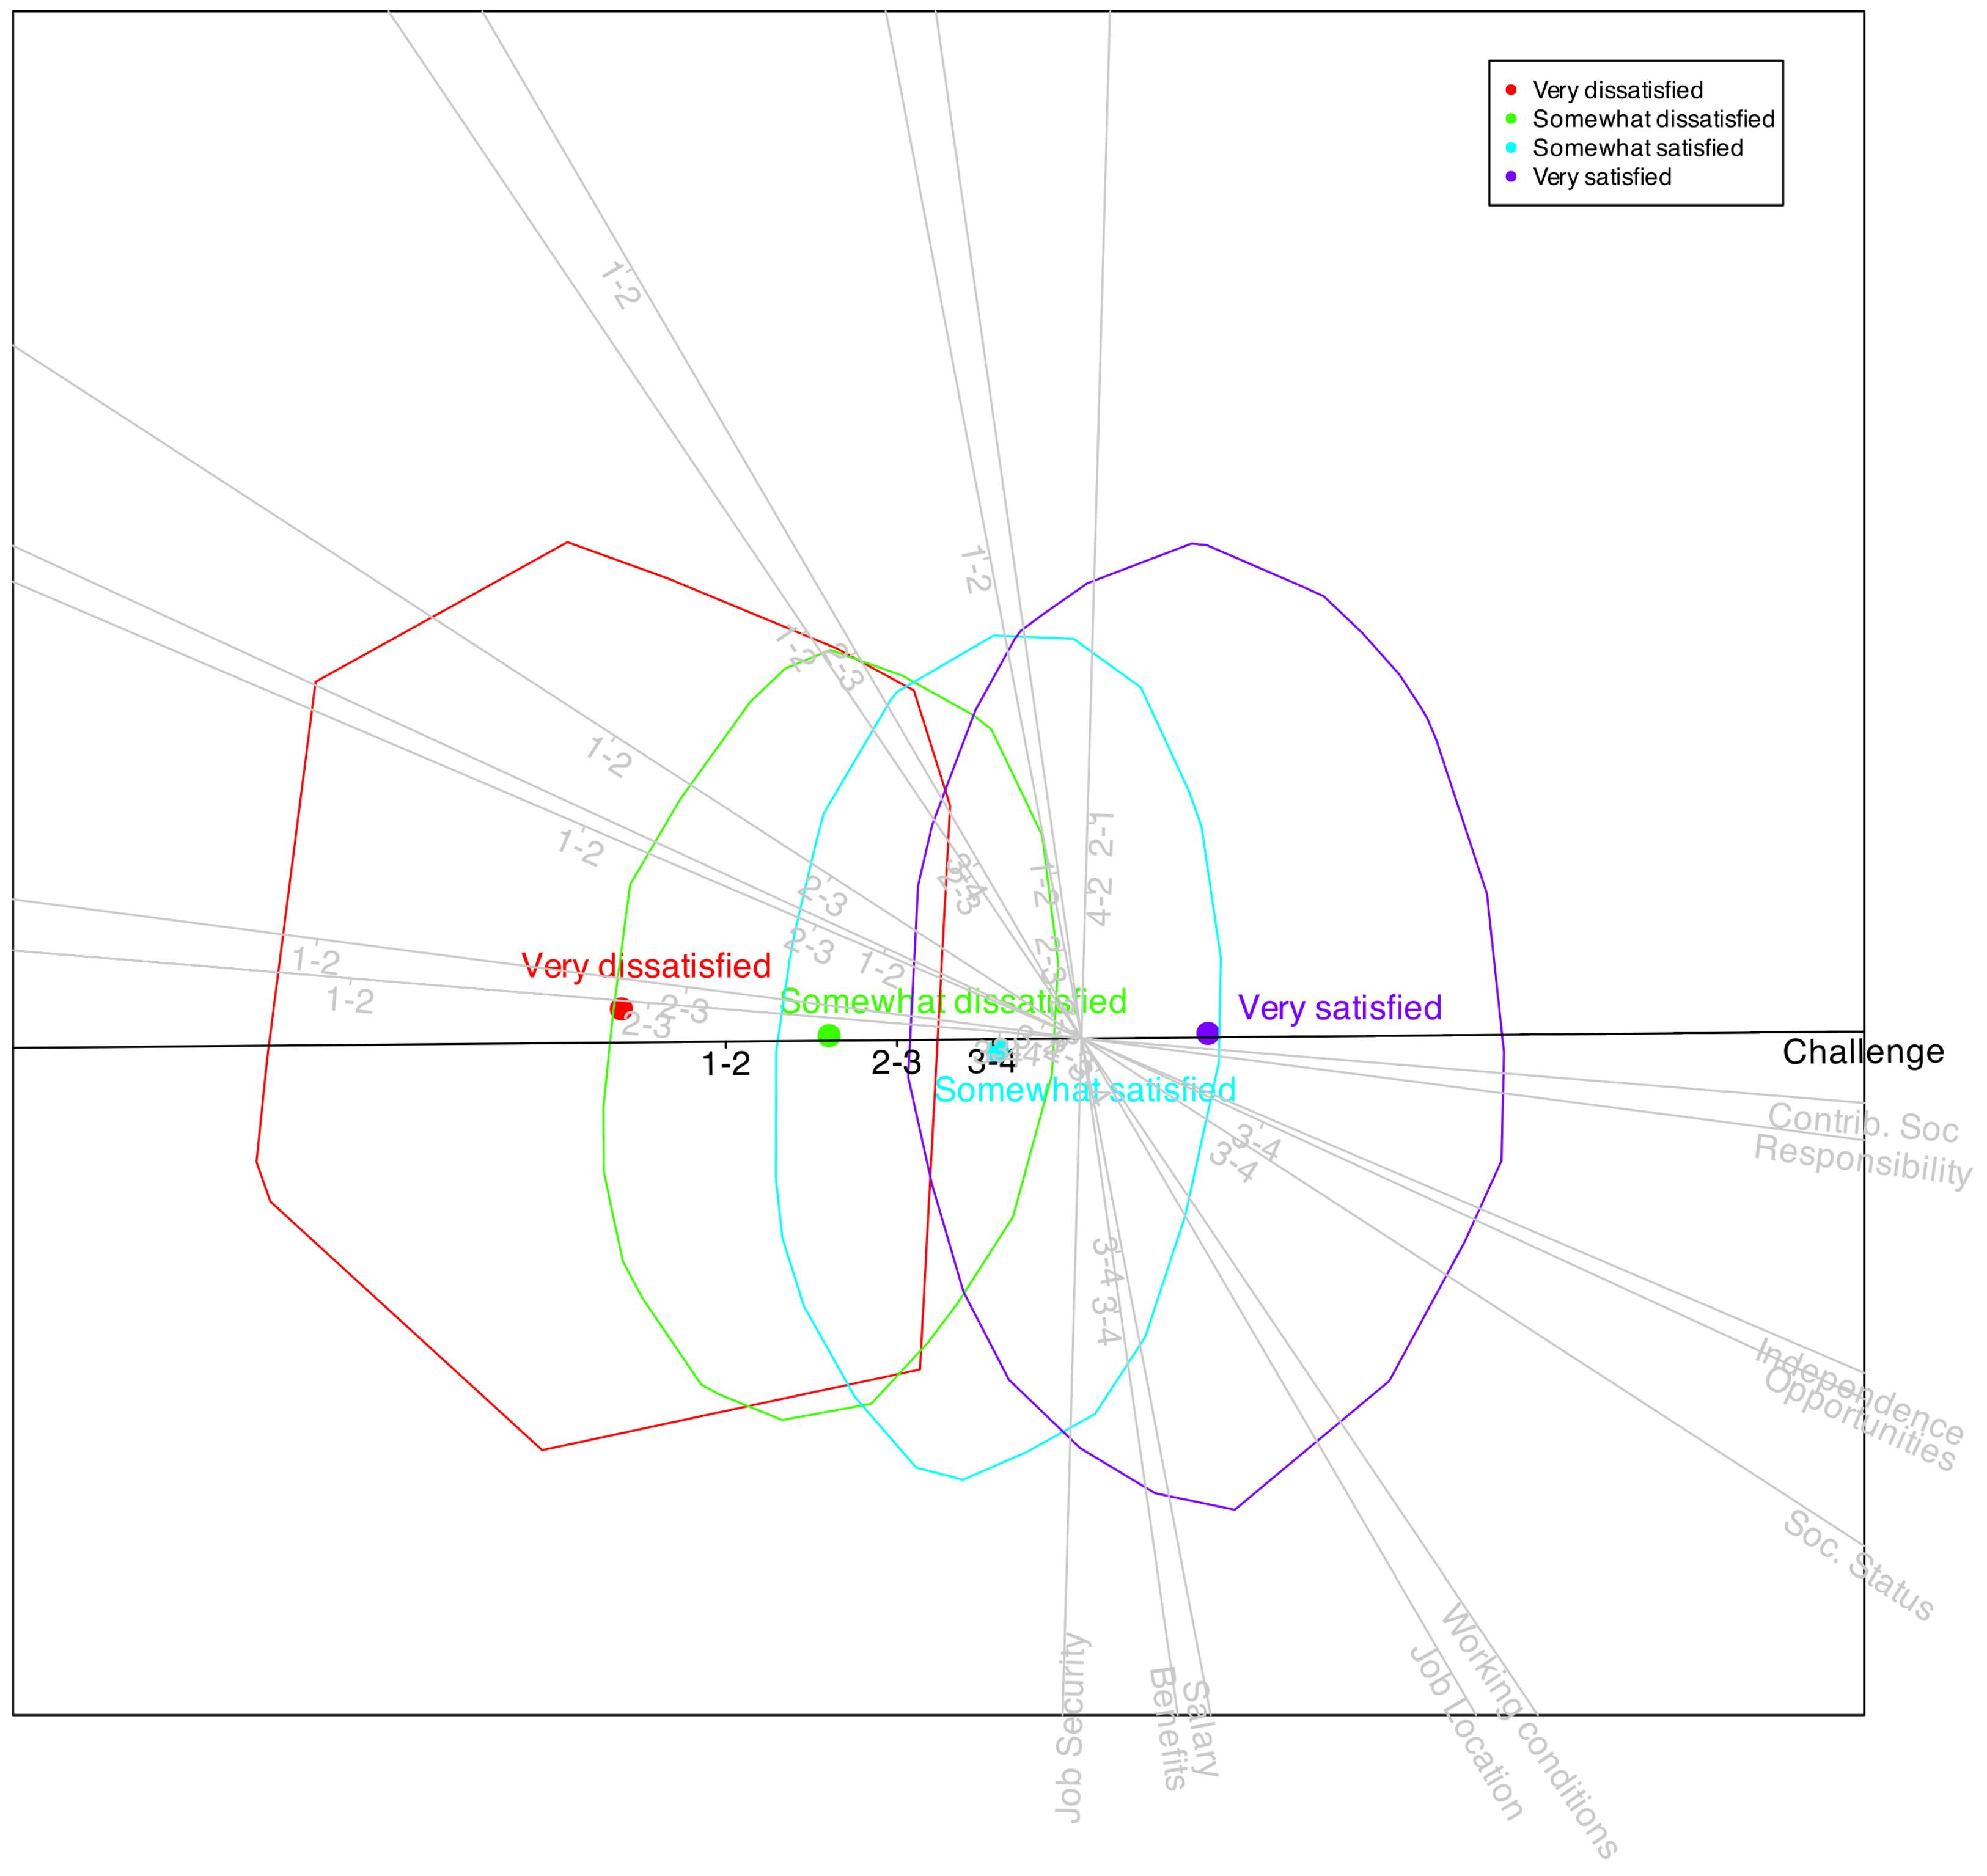1987x1876 pixels.
Task: Click purple legend dot for Very satisfied
Action: (x=1511, y=177)
